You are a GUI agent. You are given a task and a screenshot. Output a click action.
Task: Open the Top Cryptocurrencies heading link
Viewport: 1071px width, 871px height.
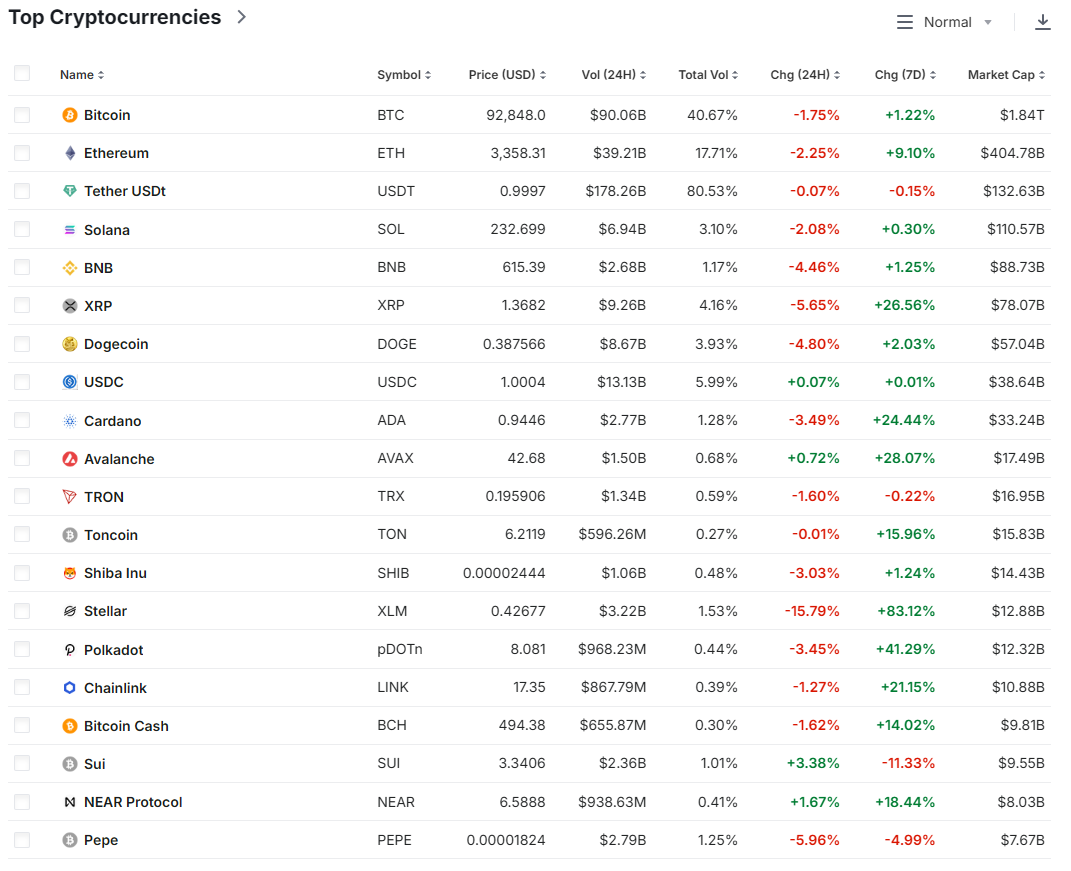tap(115, 17)
